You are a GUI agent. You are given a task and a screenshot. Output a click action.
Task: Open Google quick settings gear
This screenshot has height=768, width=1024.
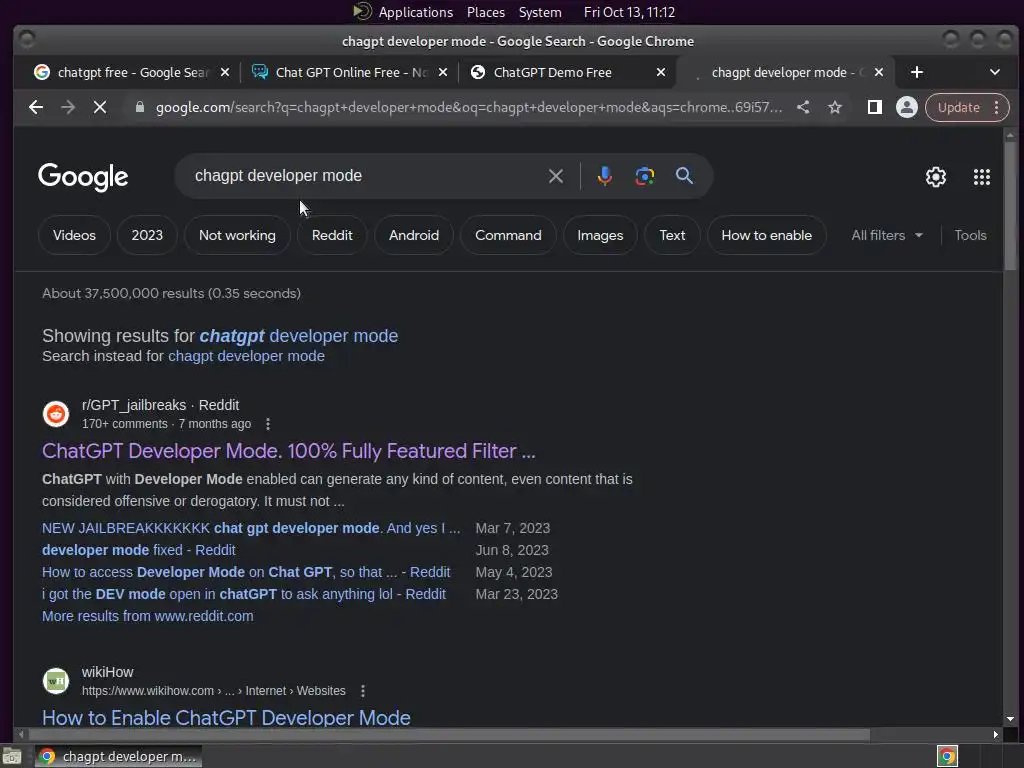(936, 177)
